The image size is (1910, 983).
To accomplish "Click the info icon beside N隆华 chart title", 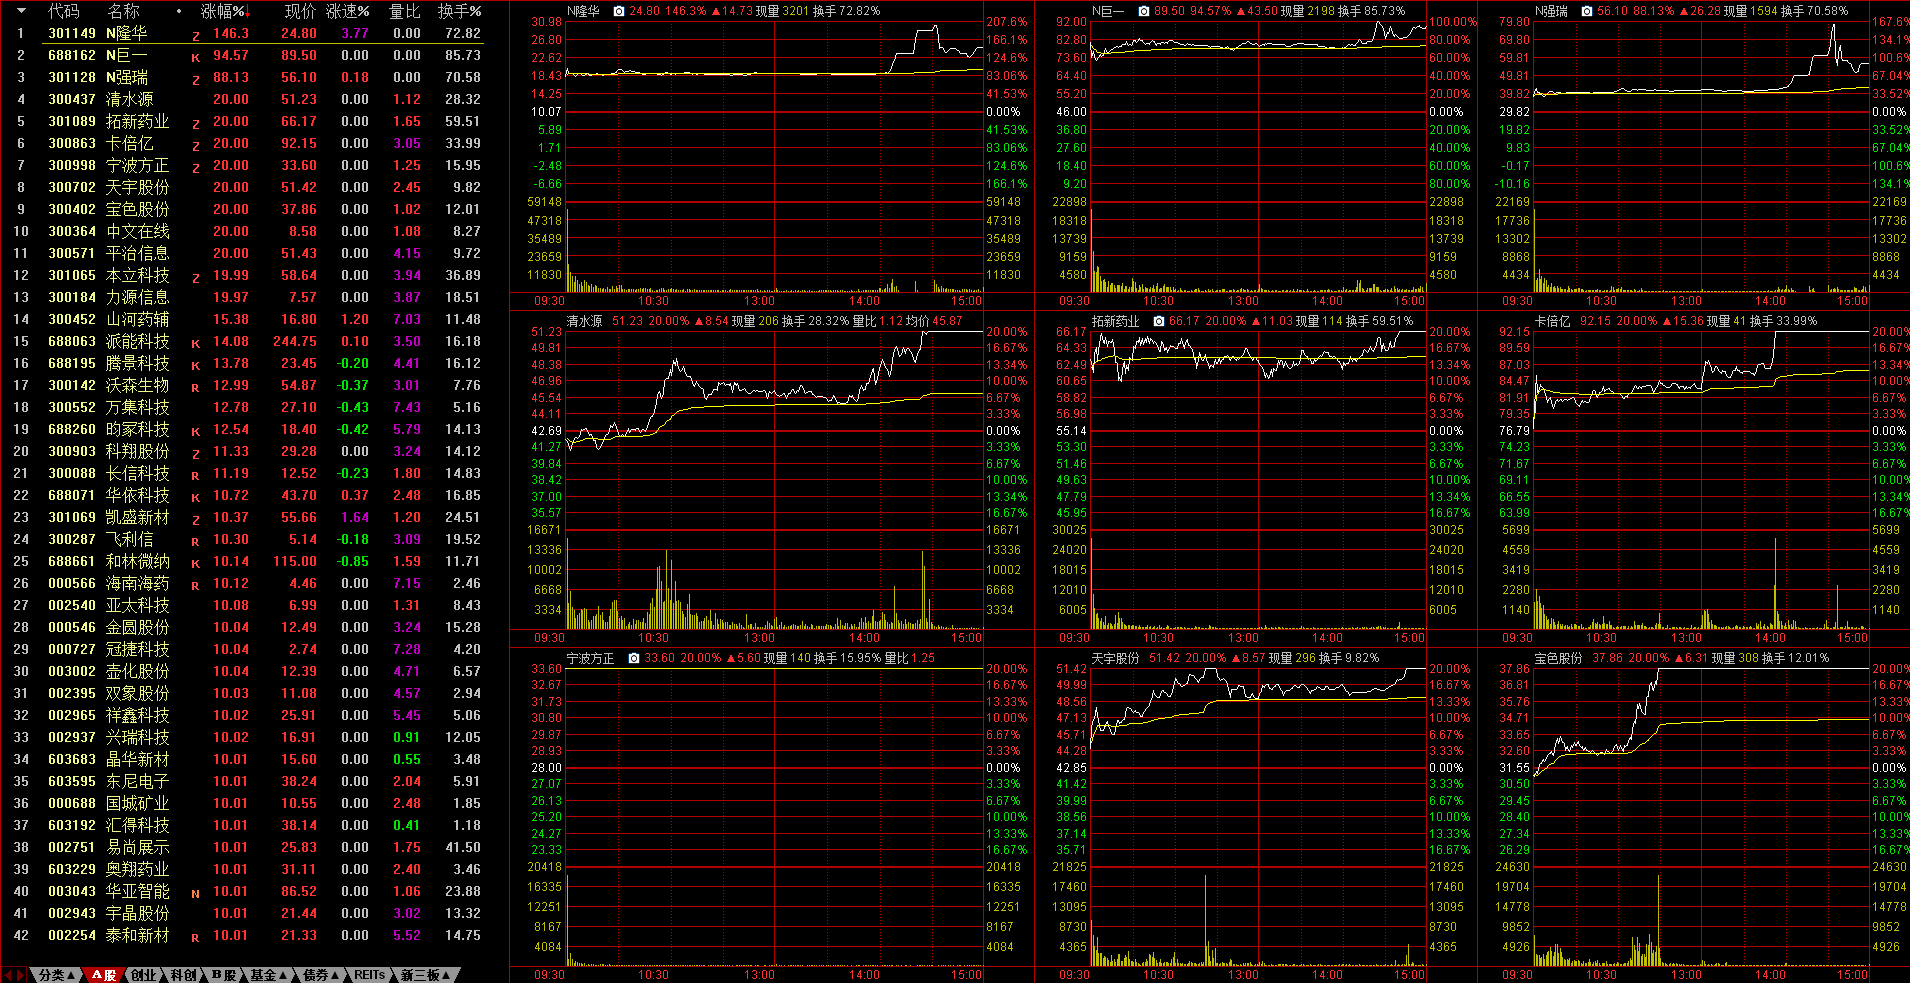I will coord(619,11).
